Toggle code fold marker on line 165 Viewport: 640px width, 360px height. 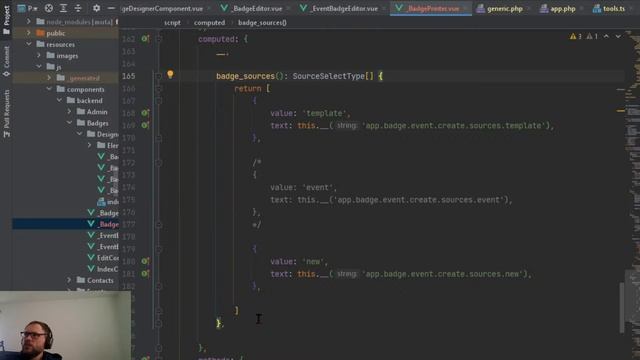(159, 76)
